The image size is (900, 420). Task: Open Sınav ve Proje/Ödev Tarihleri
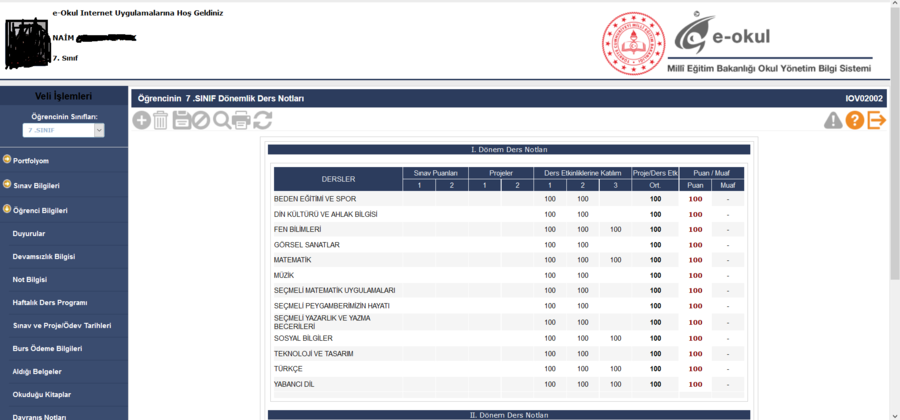(x=61, y=325)
